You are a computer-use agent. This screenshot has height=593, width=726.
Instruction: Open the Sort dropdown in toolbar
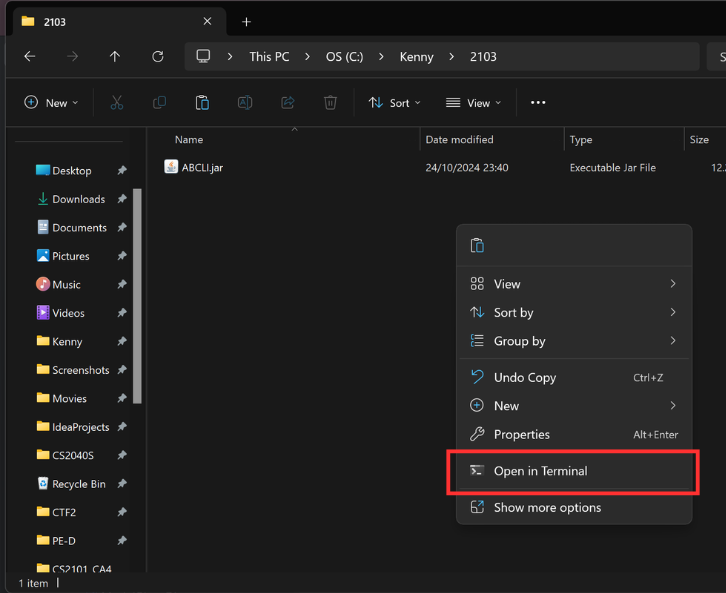click(x=394, y=102)
